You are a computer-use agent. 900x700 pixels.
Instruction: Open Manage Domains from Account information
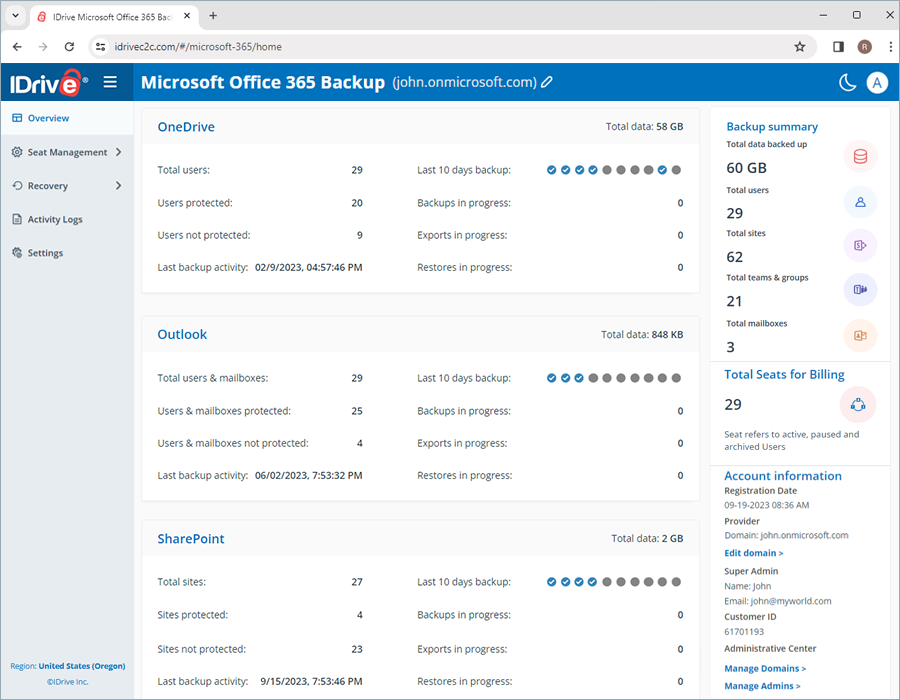click(764, 668)
